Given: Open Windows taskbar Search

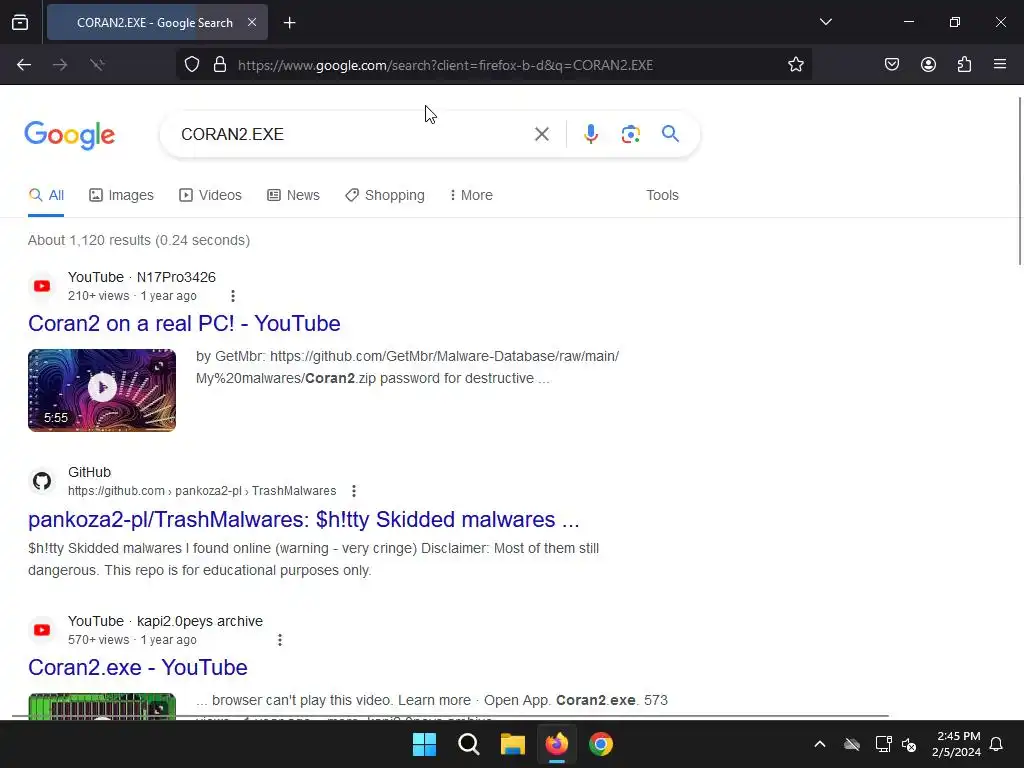Looking at the screenshot, I should (468, 744).
